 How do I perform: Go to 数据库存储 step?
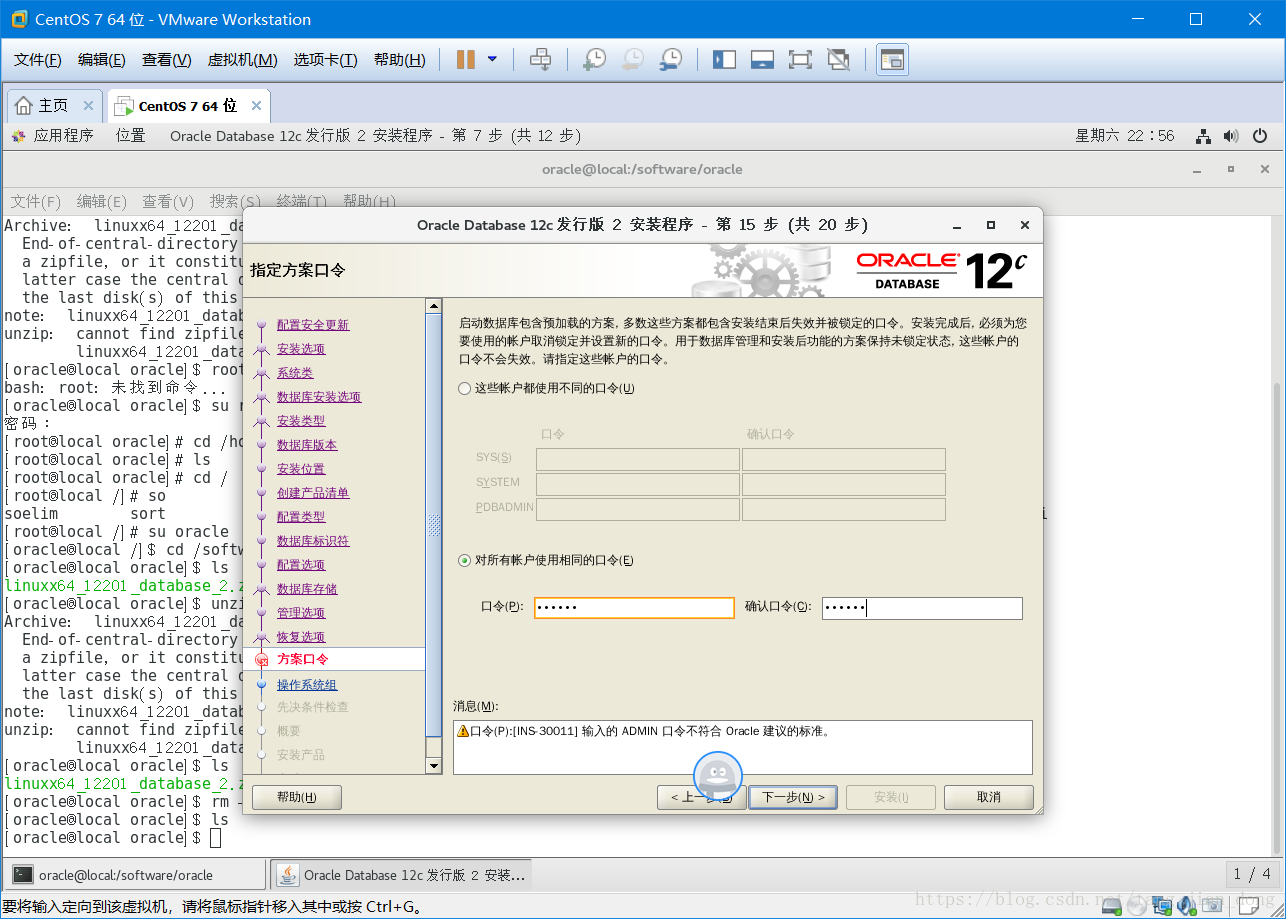click(x=307, y=589)
